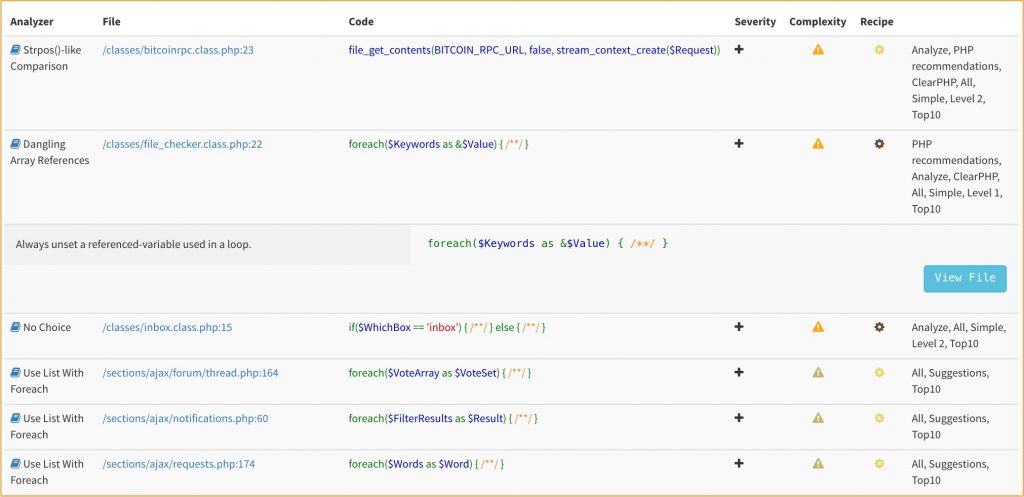
Task: Click the expanded monospace foreach code block
Action: pyautogui.click(x=548, y=243)
